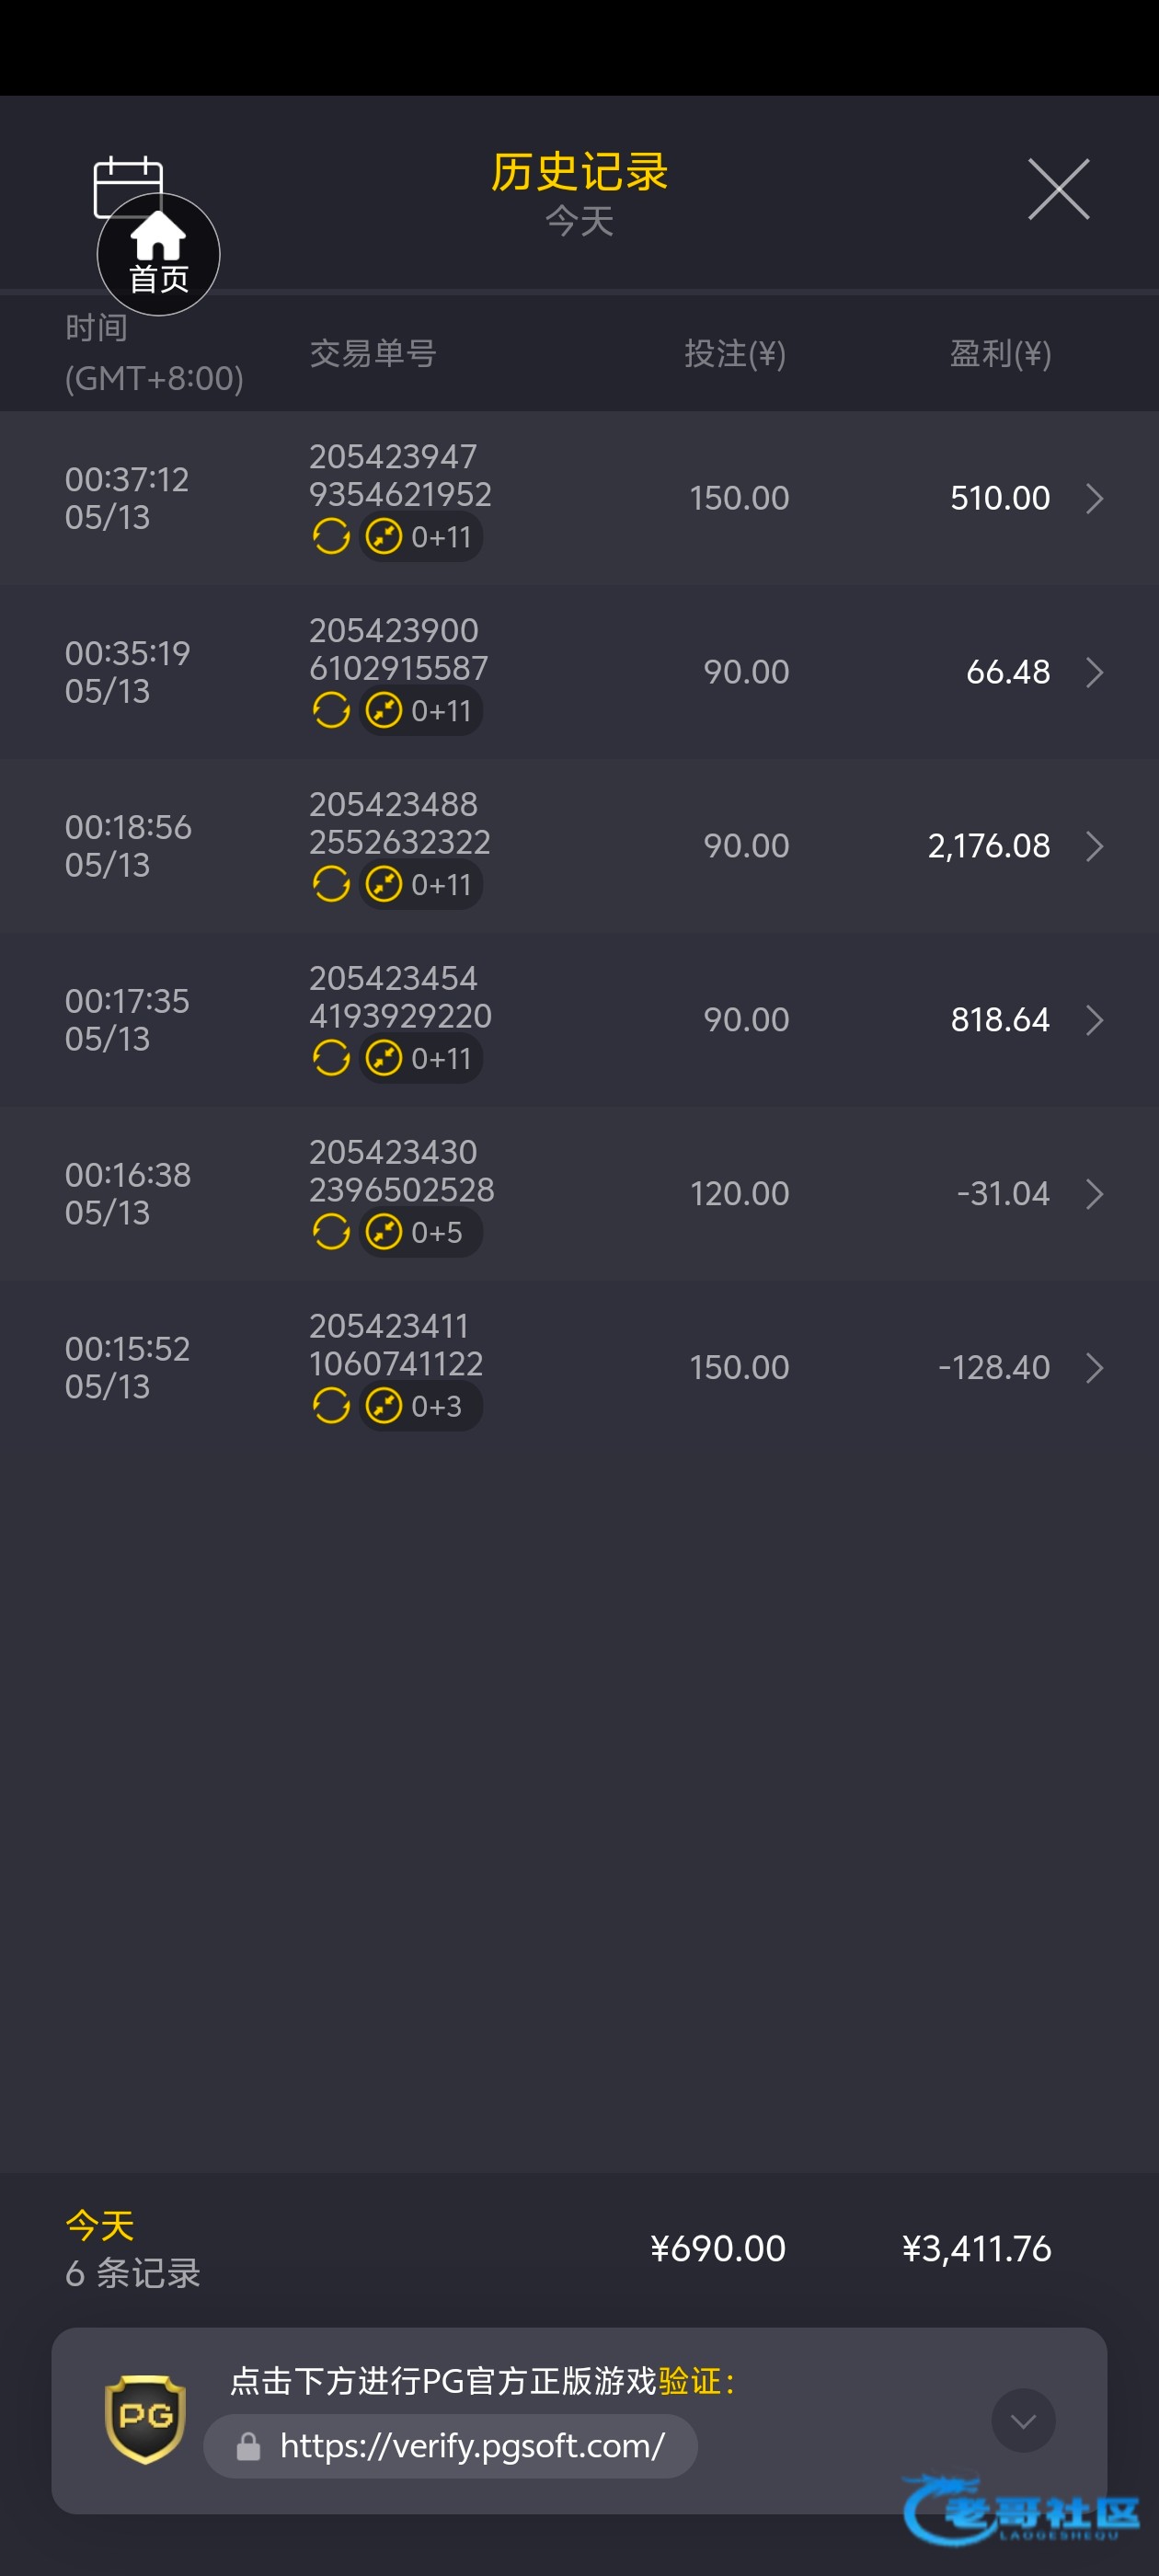Expand details arrow for the 510.00 profit row
Screen dimensions: 1159x2576
pos(1095,498)
